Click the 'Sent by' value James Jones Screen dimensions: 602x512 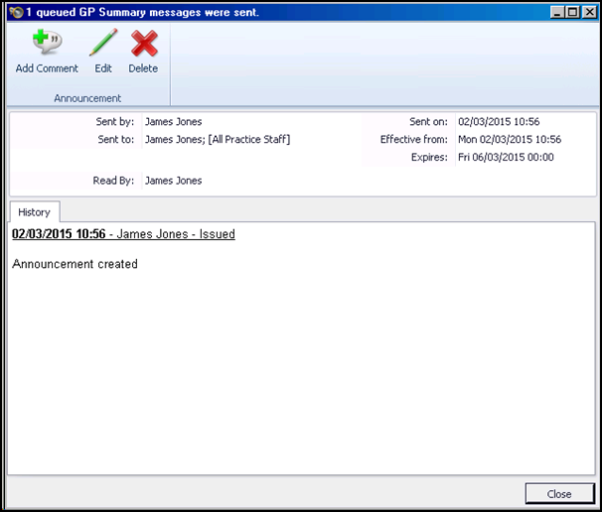coord(173,122)
